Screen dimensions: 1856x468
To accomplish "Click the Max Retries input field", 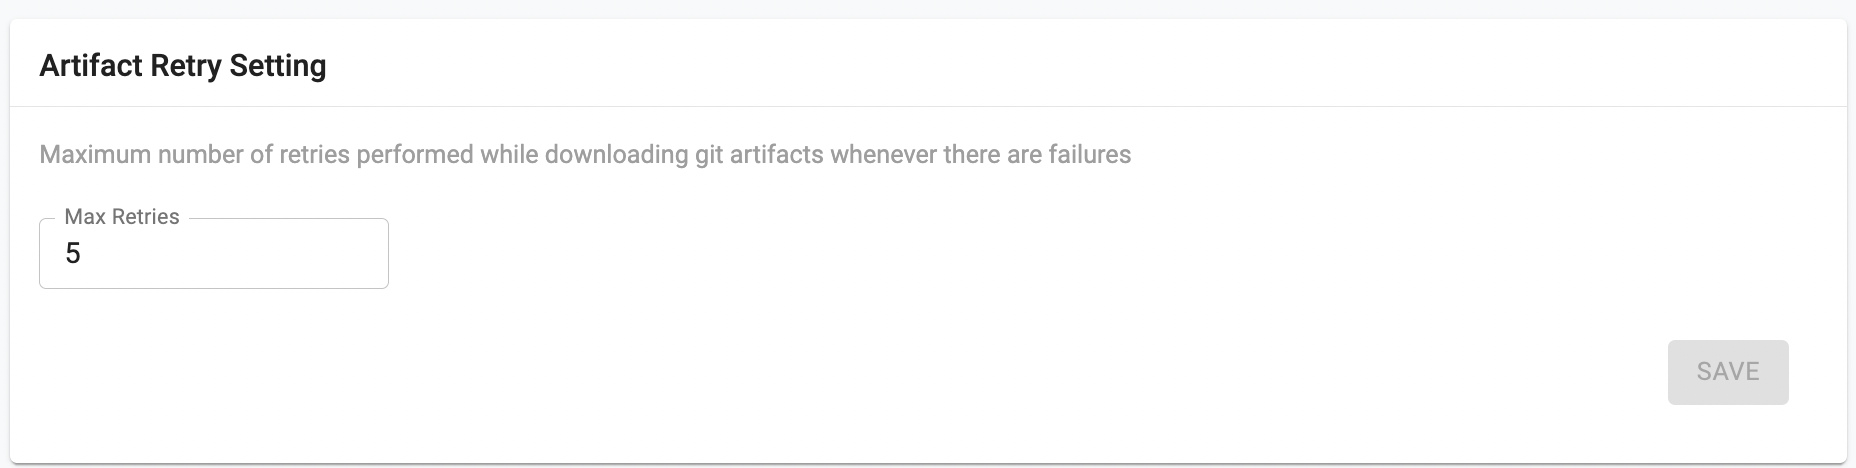I will click(213, 254).
